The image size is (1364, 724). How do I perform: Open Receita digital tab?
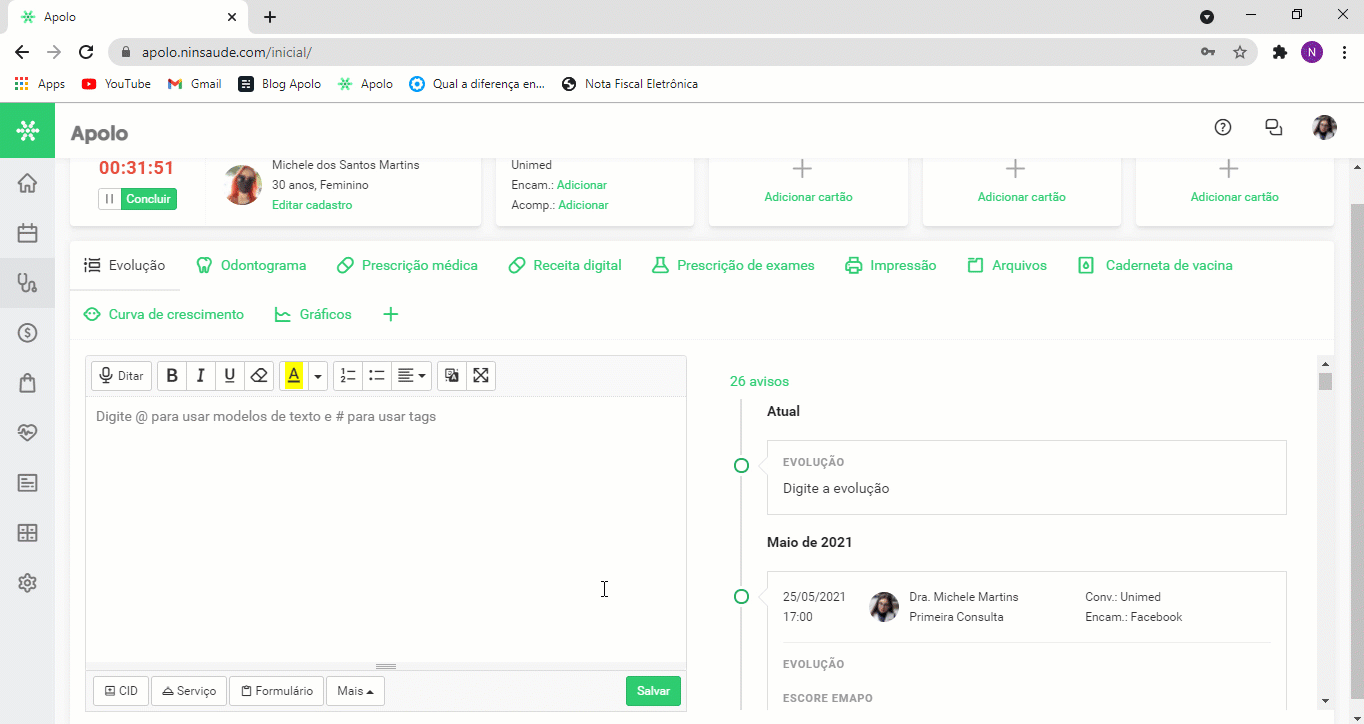pos(565,265)
